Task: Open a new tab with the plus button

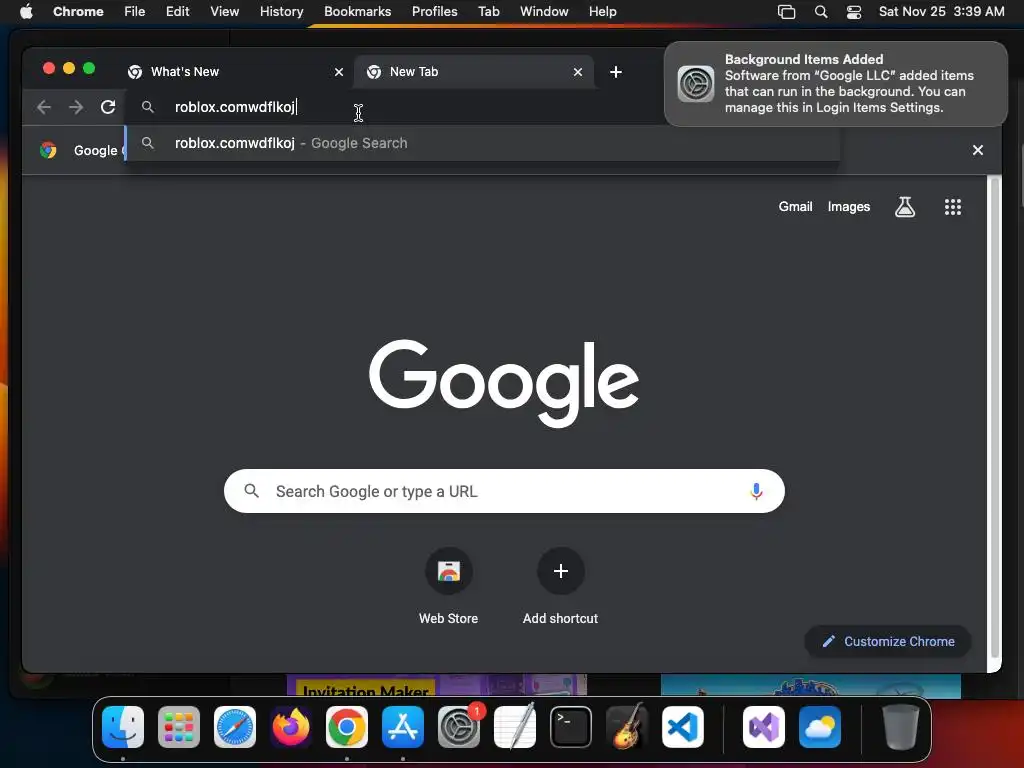Action: [x=616, y=72]
